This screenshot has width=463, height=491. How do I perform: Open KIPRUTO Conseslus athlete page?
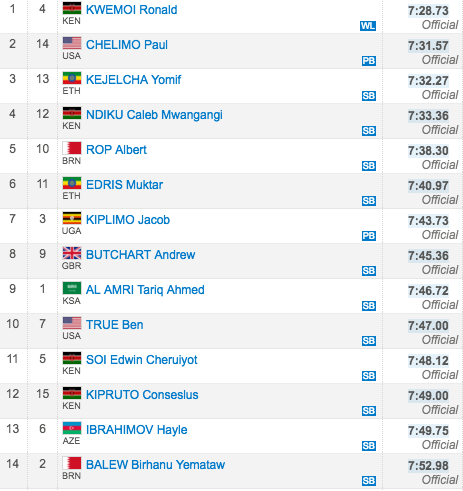click(142, 395)
